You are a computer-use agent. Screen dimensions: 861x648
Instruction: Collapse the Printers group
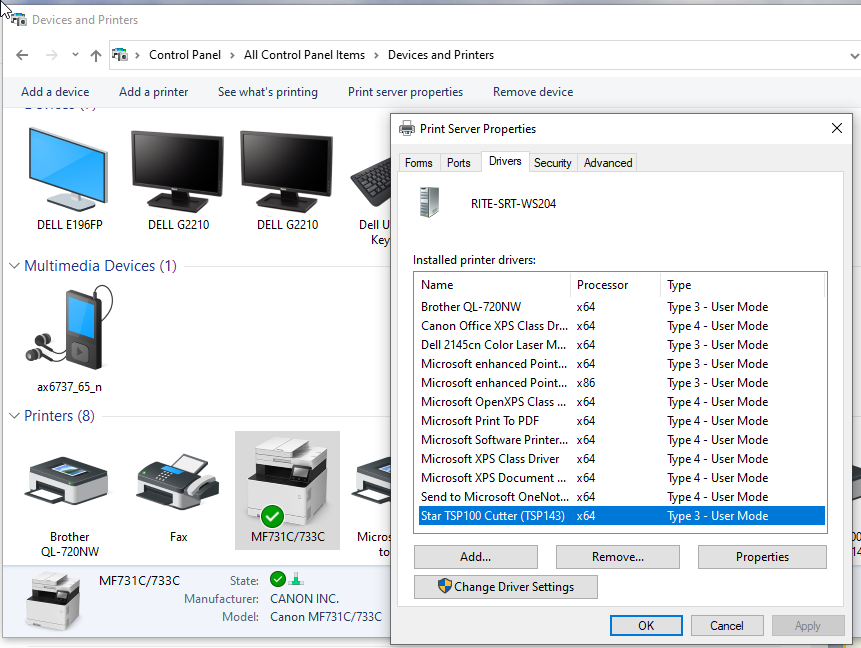[14, 416]
